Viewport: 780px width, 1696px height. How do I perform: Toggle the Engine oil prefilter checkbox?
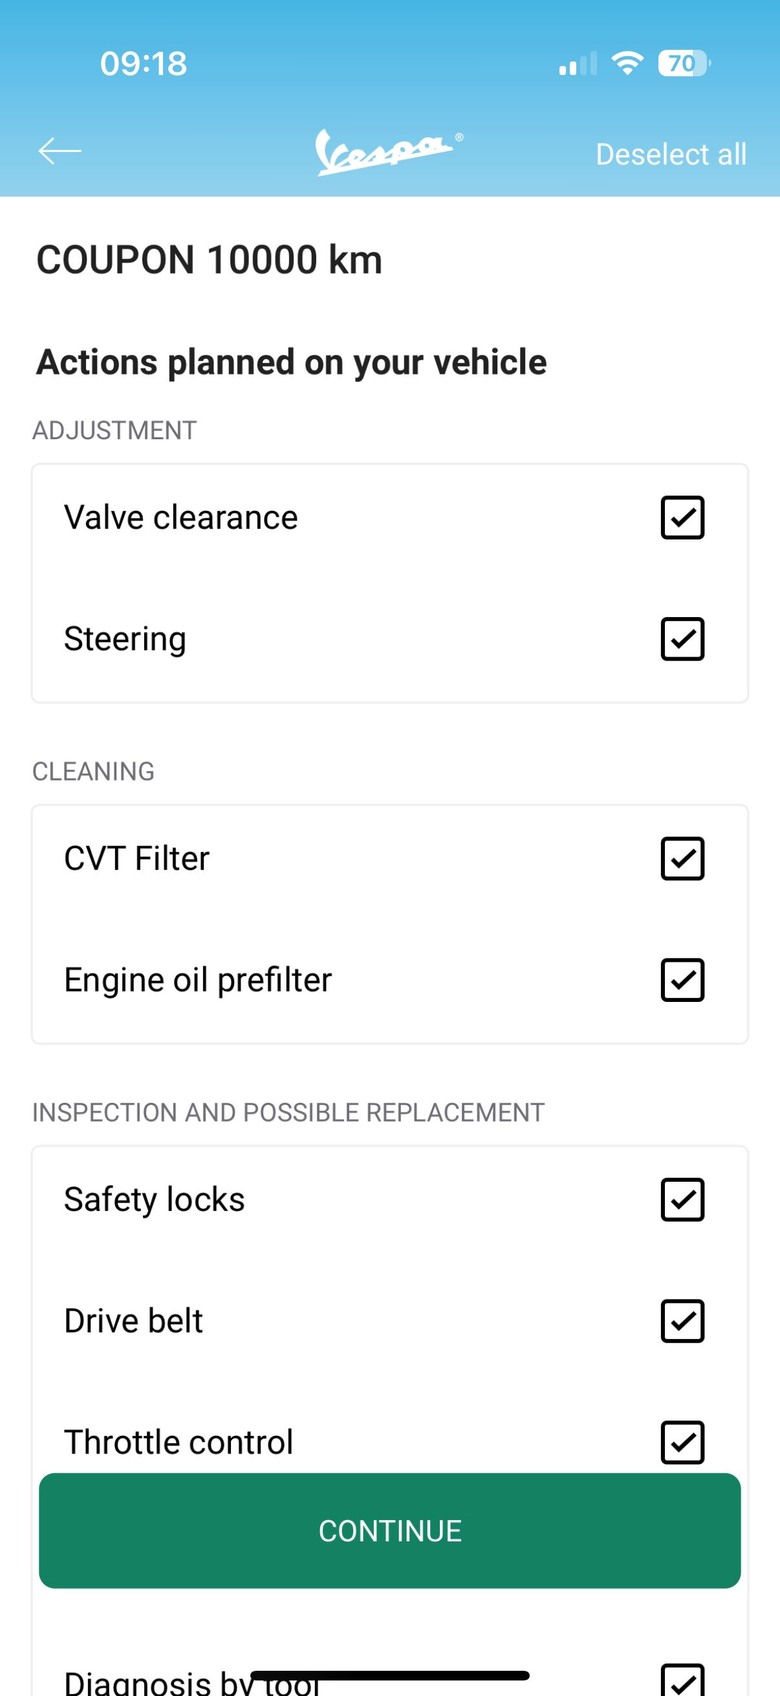(x=683, y=980)
